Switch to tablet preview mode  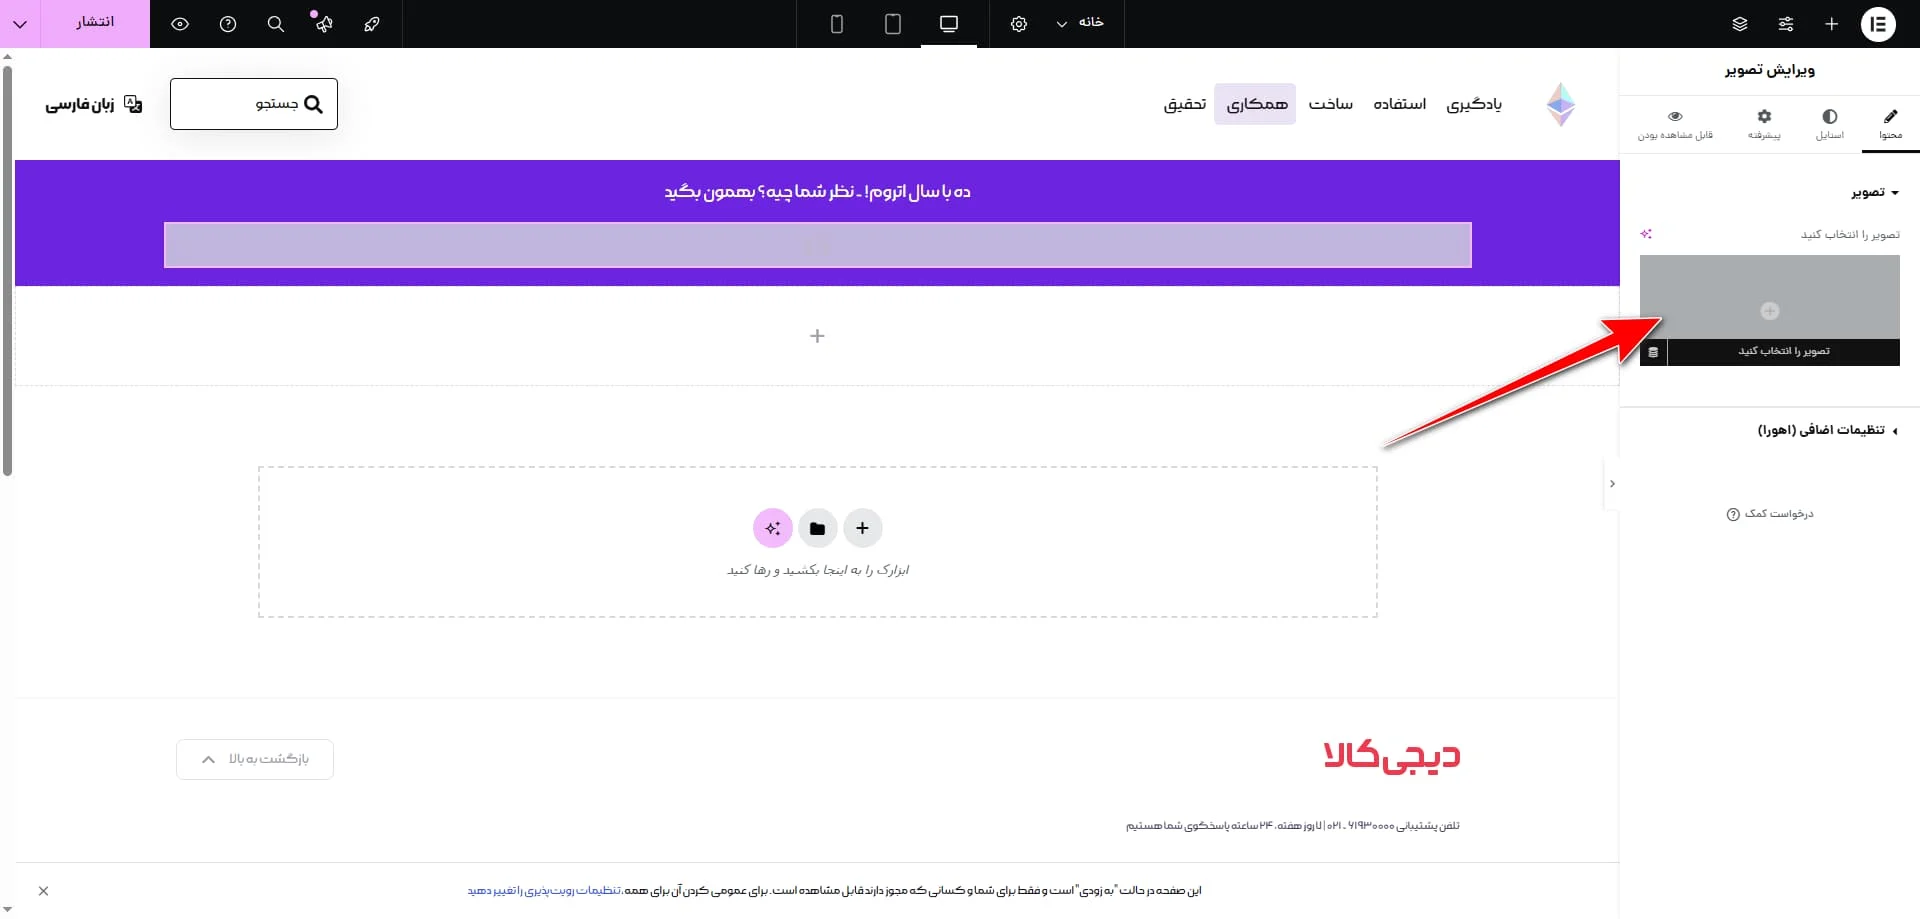pos(893,24)
